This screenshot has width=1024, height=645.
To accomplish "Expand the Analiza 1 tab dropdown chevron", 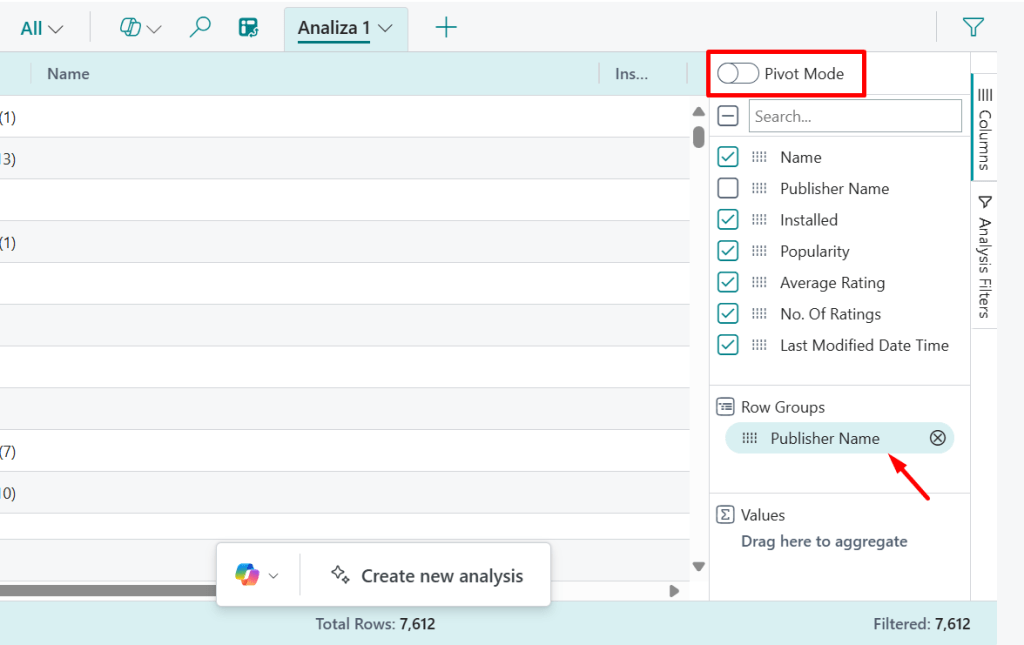I will (385, 29).
